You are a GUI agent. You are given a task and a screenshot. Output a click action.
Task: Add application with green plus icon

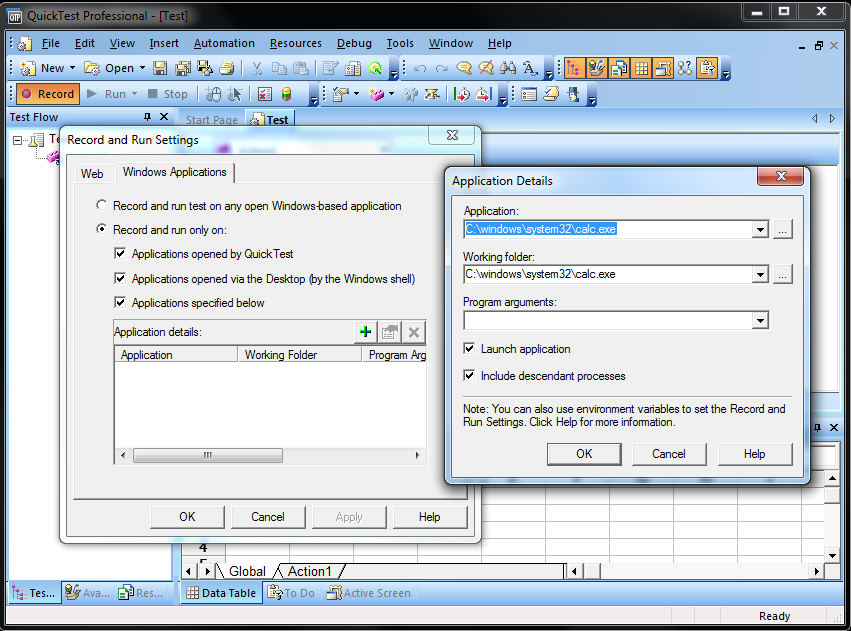click(x=365, y=332)
